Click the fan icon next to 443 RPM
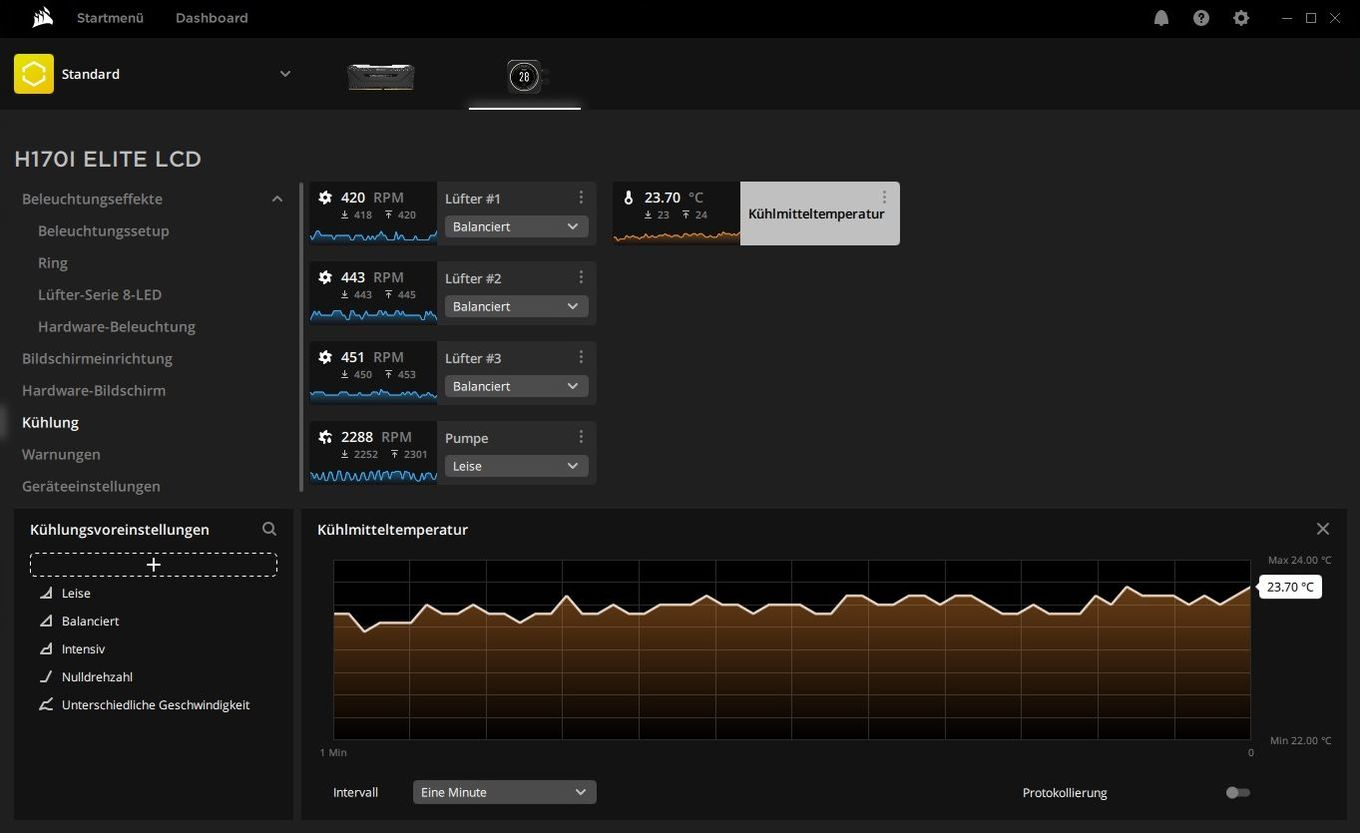1360x833 pixels. tap(325, 277)
